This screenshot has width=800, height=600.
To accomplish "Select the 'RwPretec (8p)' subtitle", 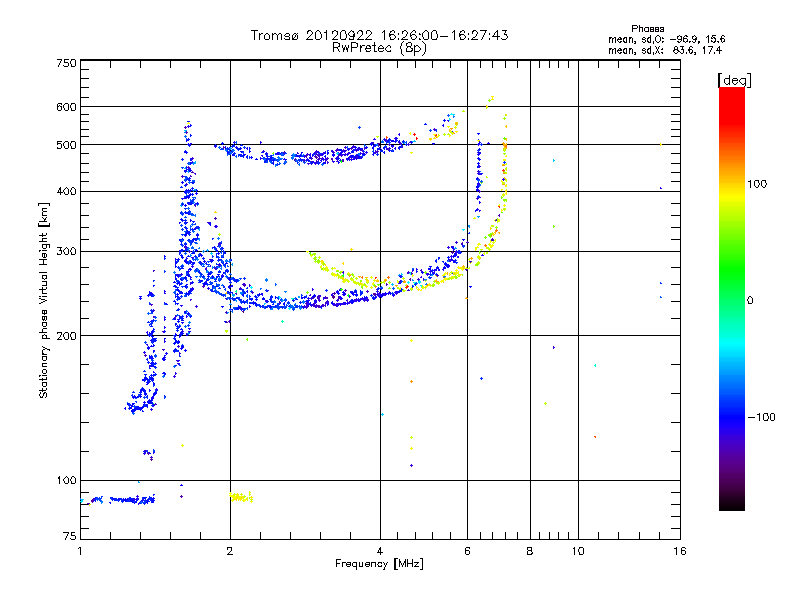I will click(379, 48).
